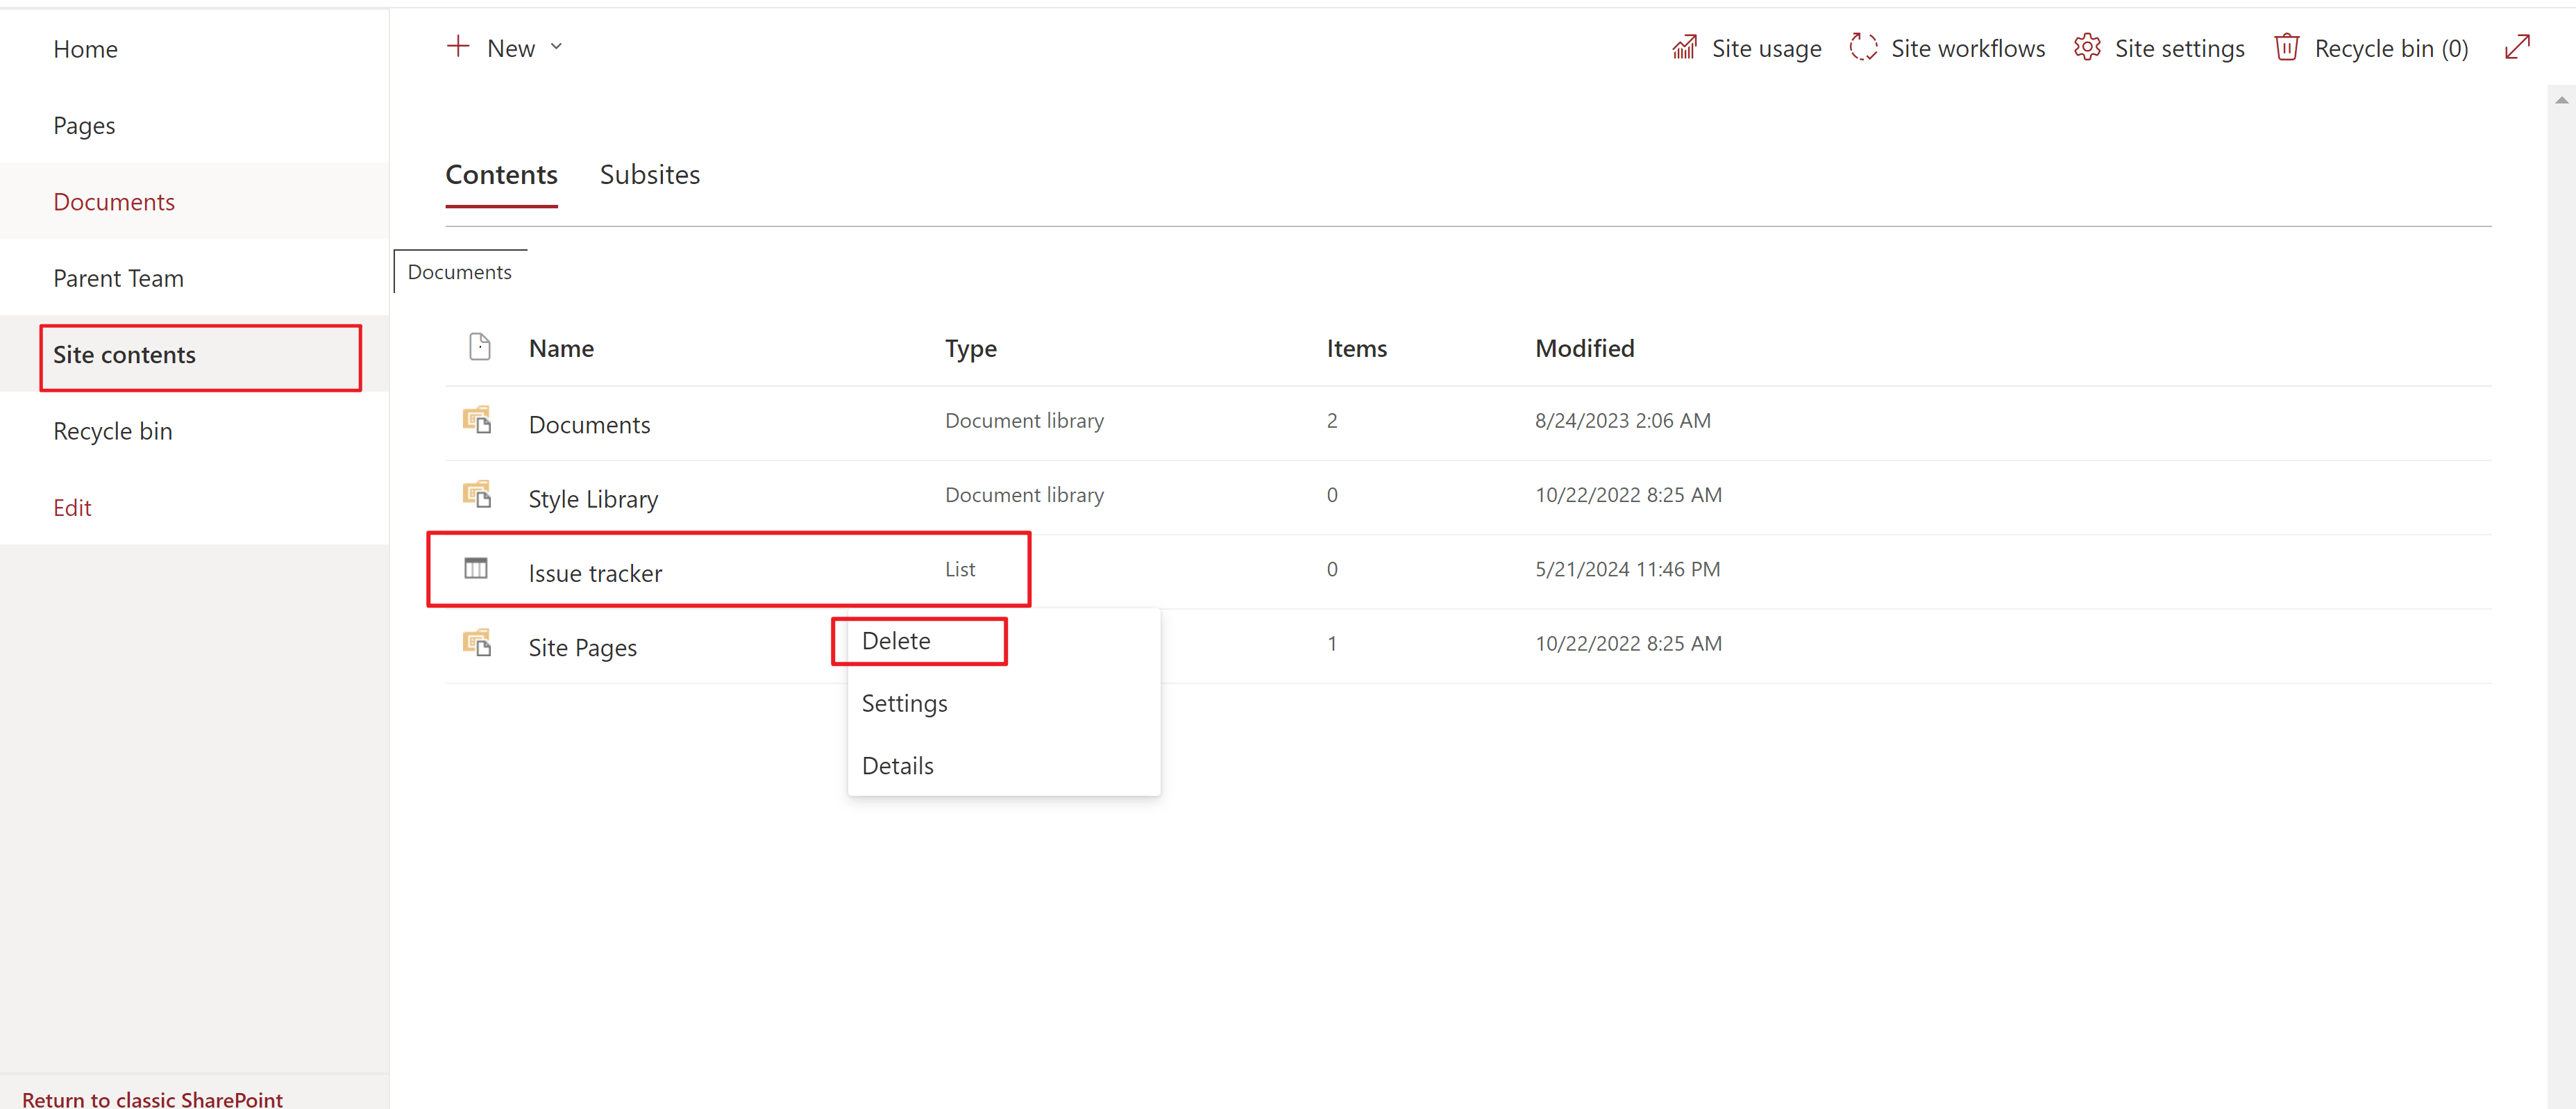Click the file type column header icon

tap(480, 347)
